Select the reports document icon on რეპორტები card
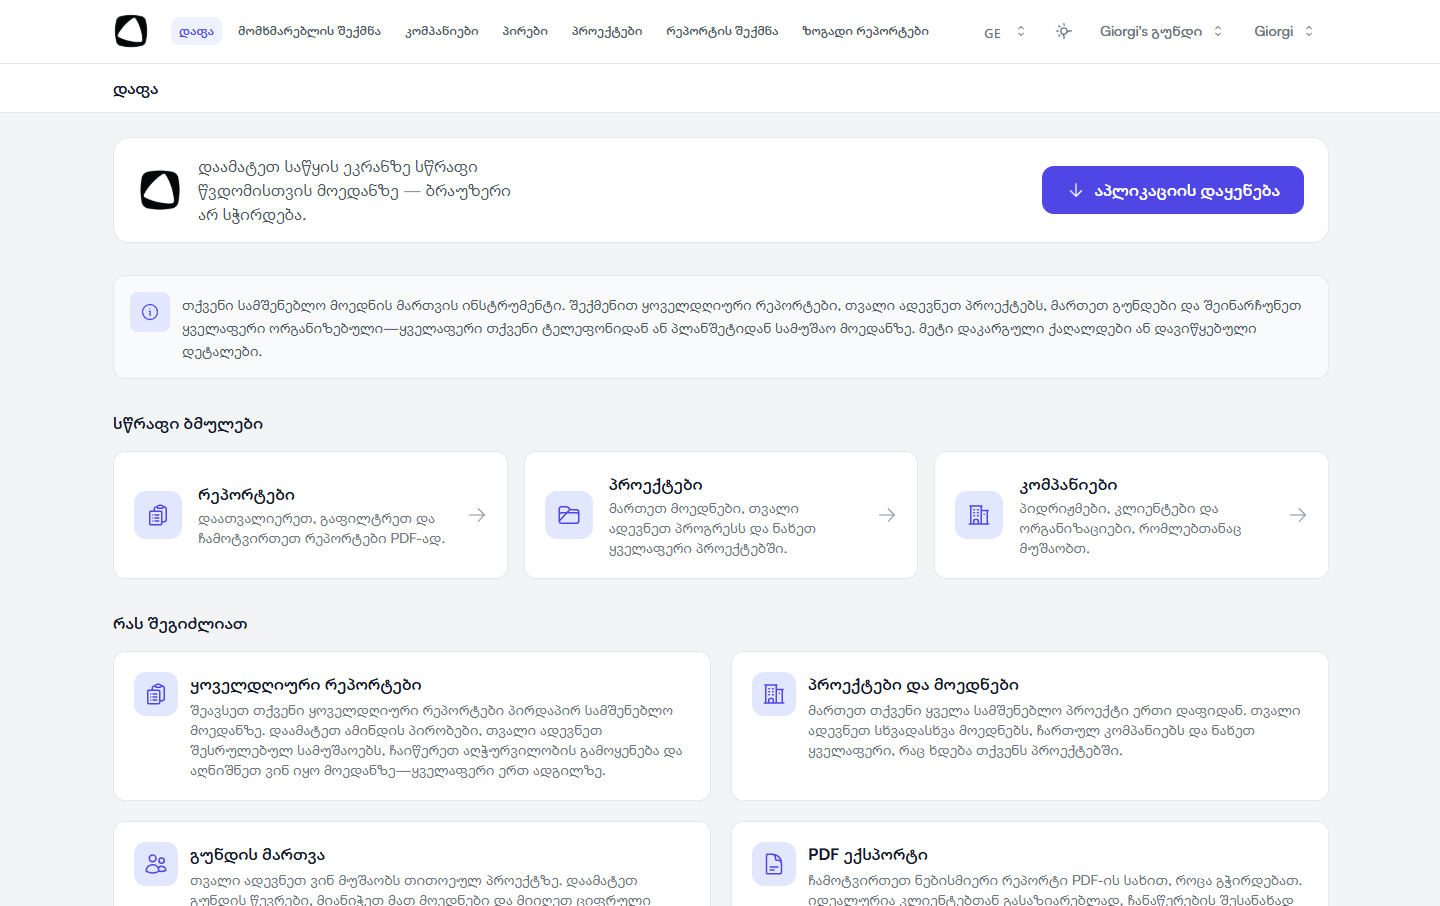 click(158, 515)
